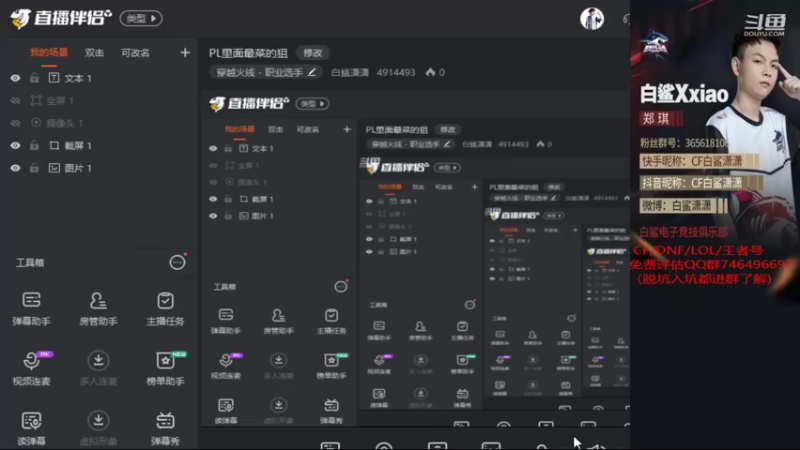Toggle the lock on 图片 1
The image size is (800, 450).
[x=34, y=168]
